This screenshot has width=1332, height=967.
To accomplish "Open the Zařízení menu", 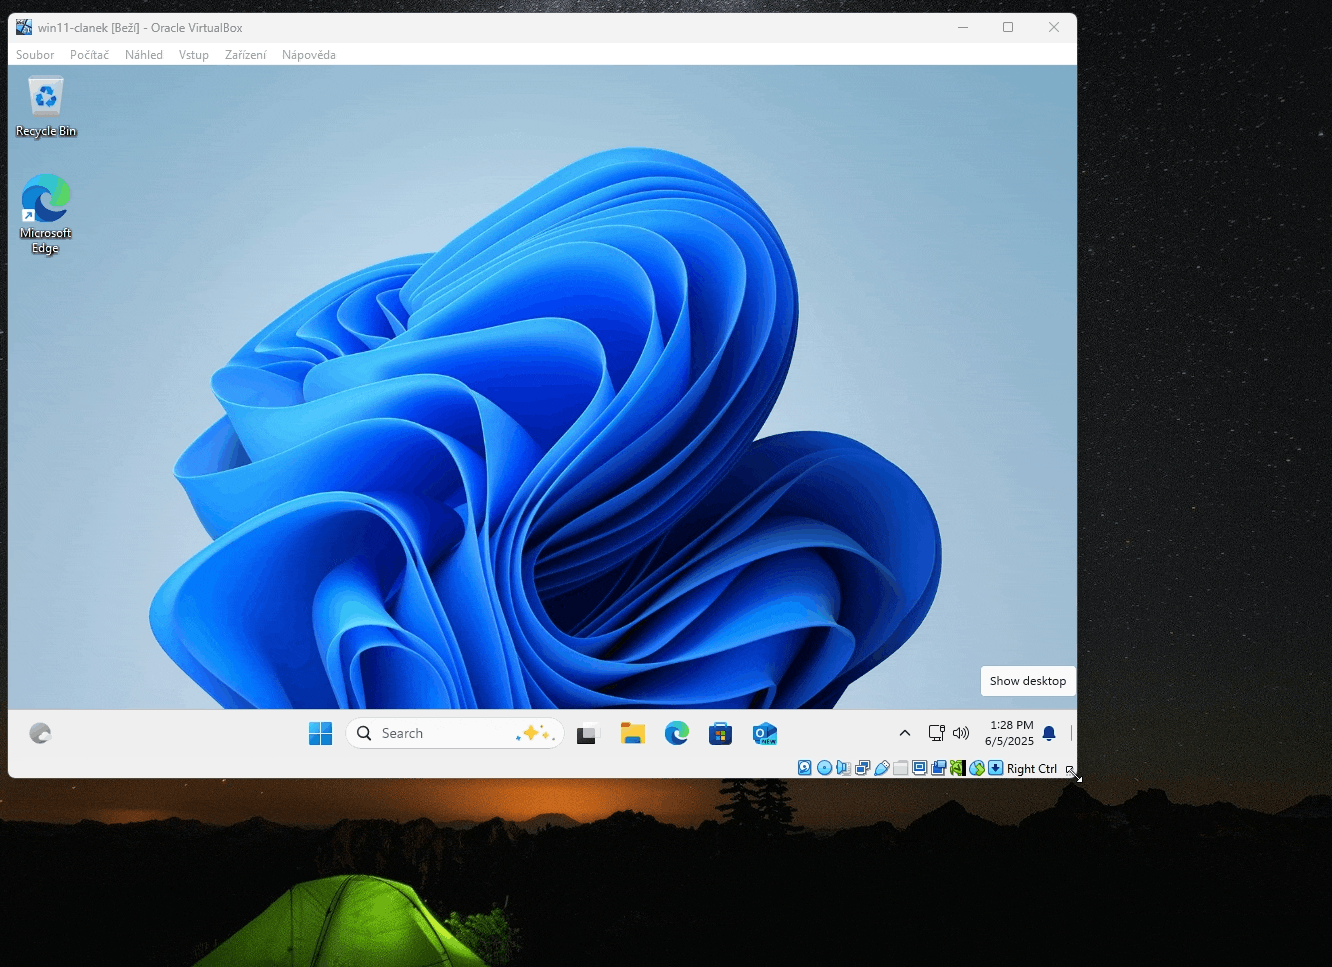I will [245, 55].
